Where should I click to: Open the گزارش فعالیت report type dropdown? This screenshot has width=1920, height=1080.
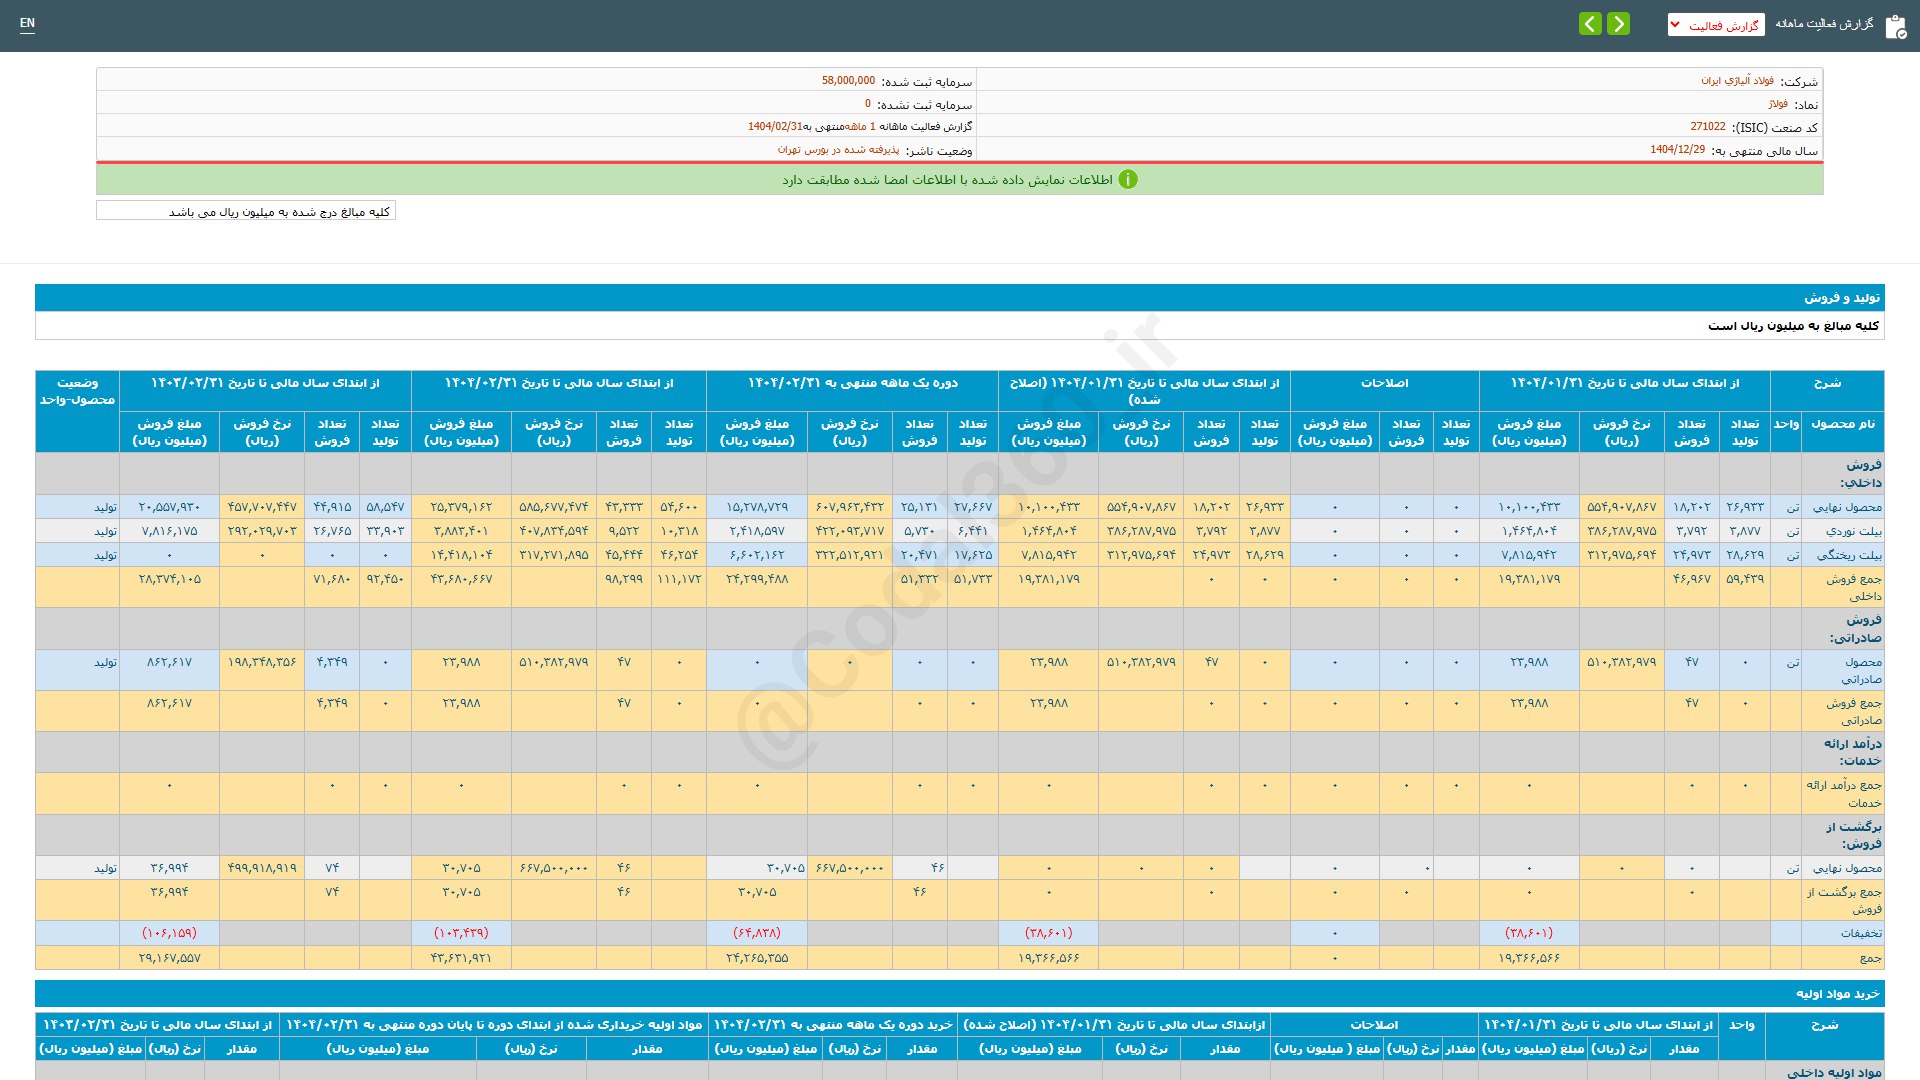coord(1715,26)
